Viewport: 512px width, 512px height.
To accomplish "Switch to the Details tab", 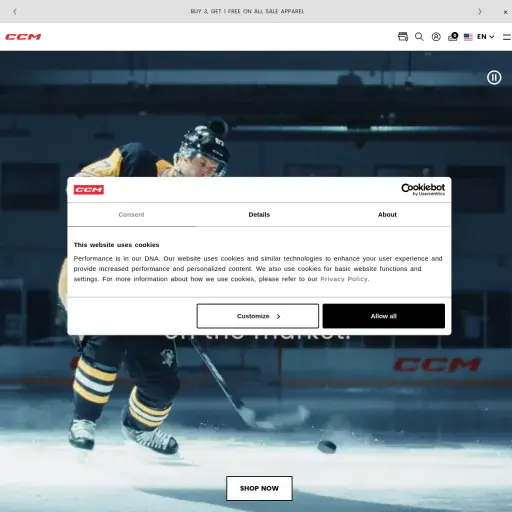I will 259,215.
